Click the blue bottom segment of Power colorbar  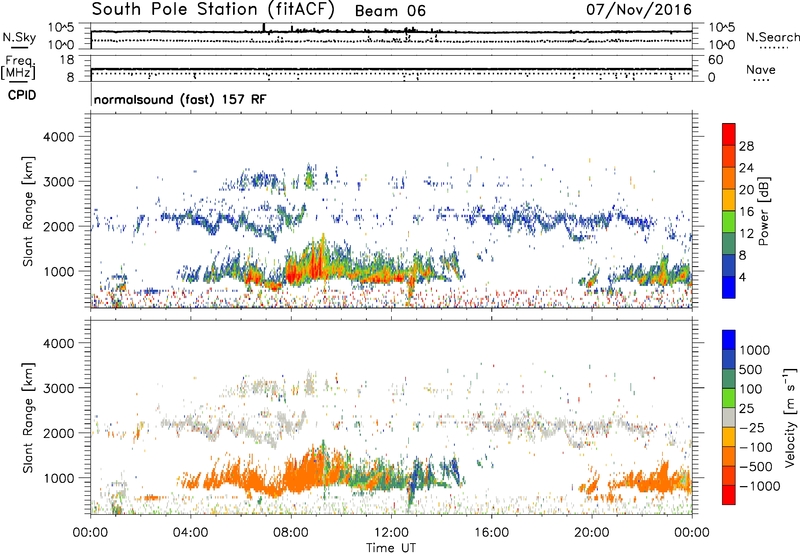pyautogui.click(x=729, y=287)
